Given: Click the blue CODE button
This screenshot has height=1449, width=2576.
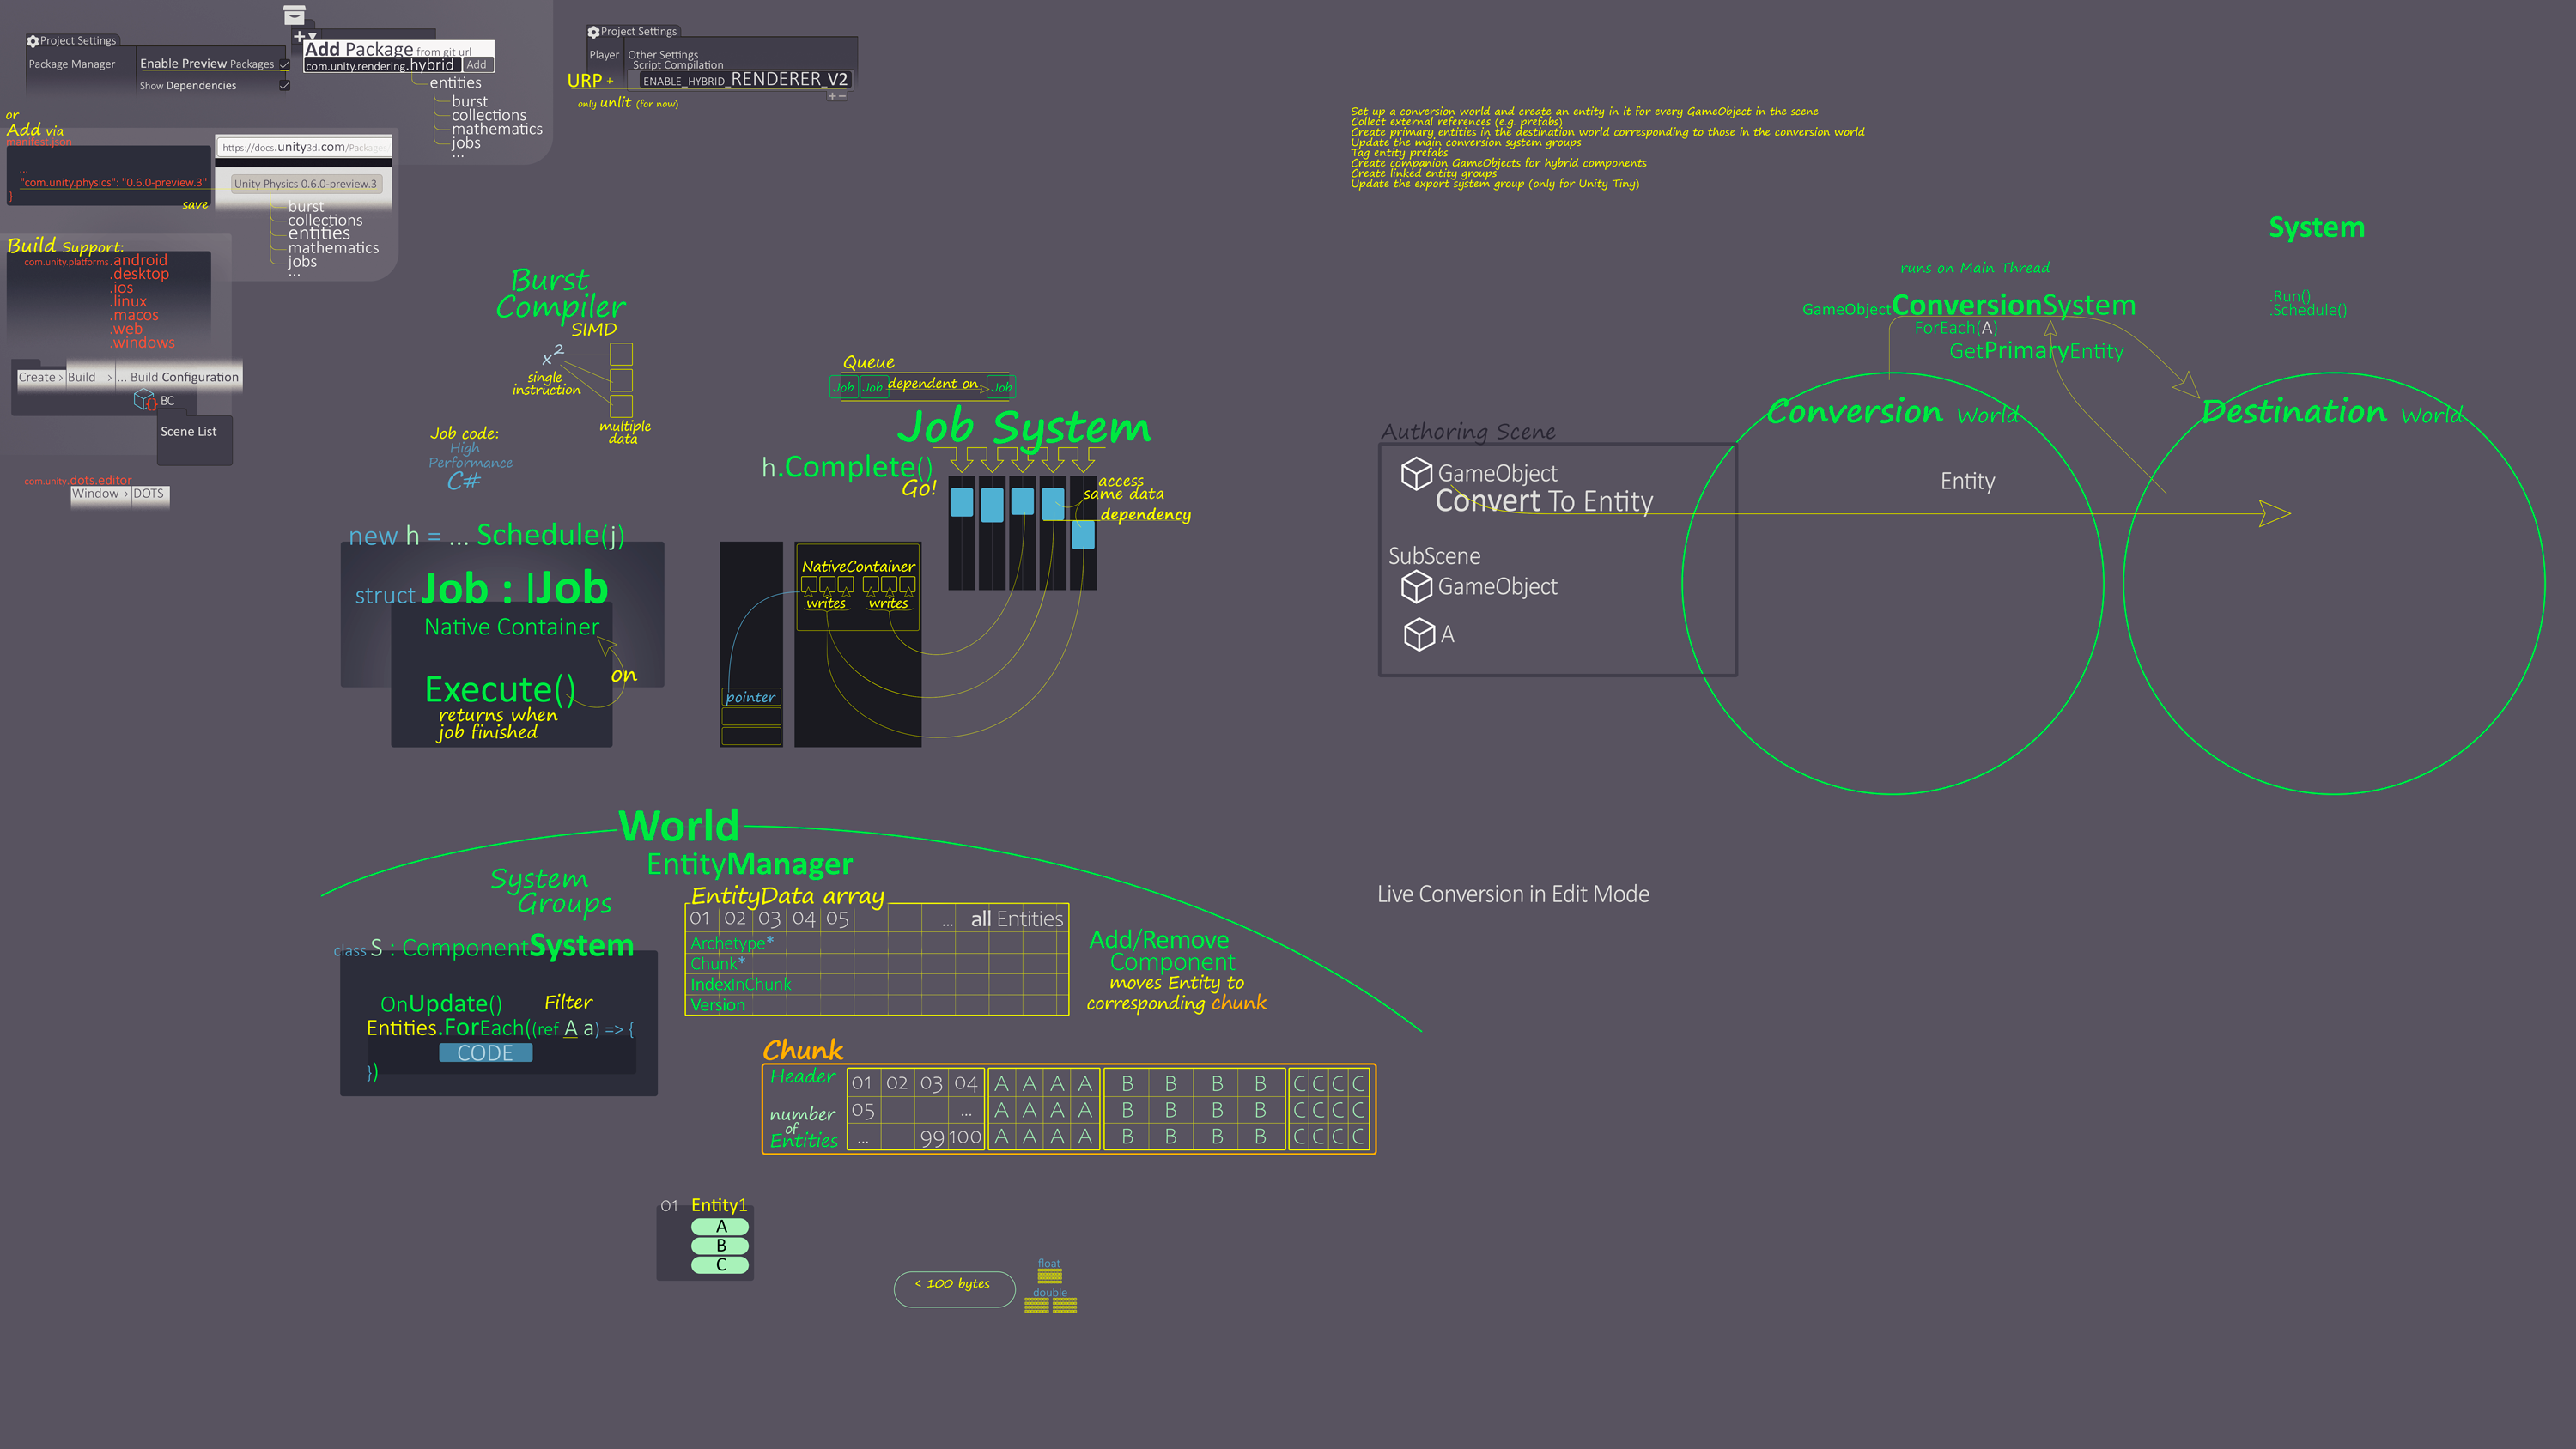Looking at the screenshot, I should pyautogui.click(x=485, y=1053).
